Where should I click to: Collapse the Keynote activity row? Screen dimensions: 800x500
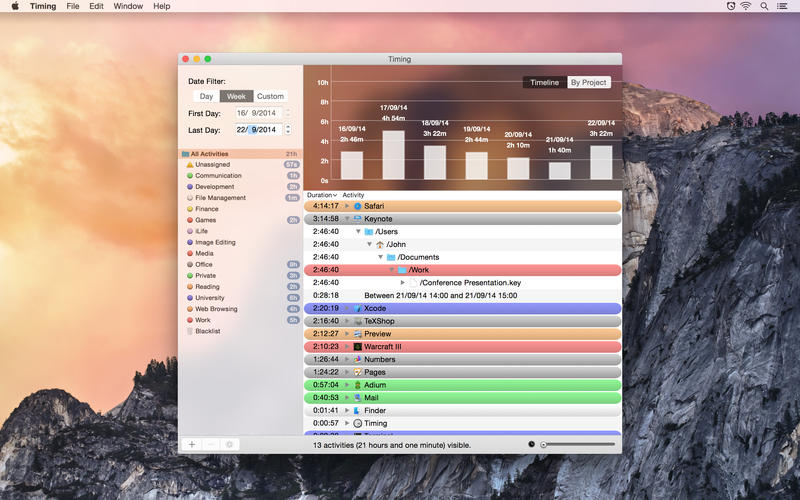tap(347, 219)
